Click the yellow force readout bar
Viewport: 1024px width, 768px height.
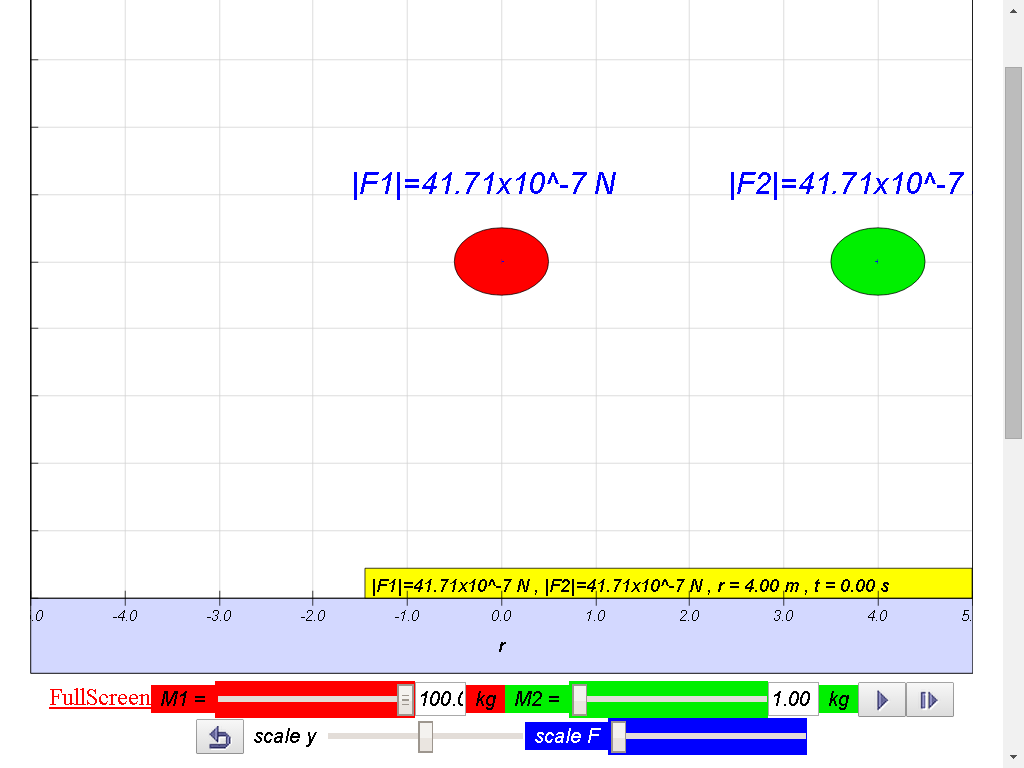click(668, 584)
